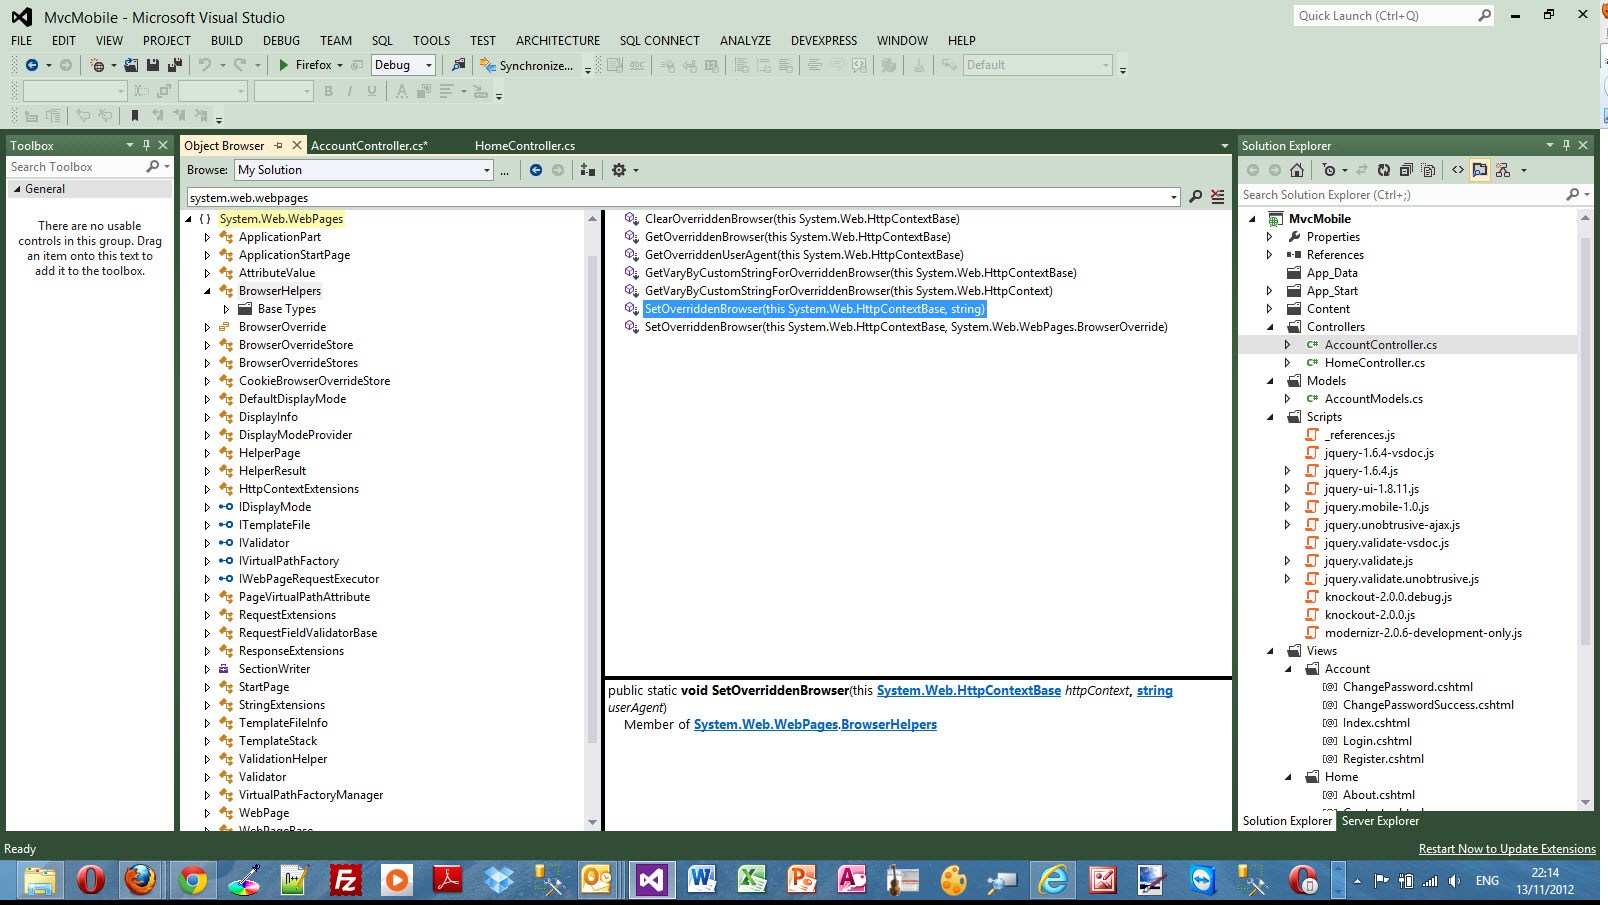Click the Quick Launch search box
1608x905 pixels.
tap(1386, 16)
